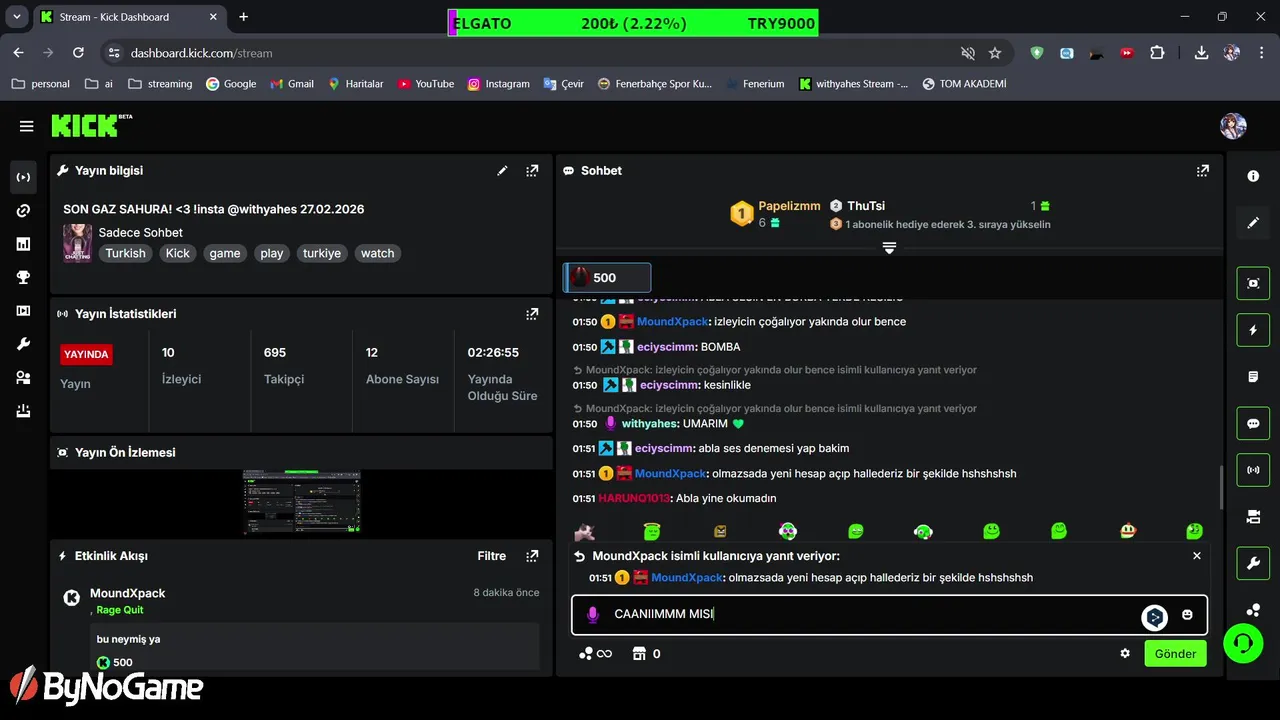This screenshot has width=1280, height=720.
Task: Open the Kick hamburger menu
Action: 27,126
